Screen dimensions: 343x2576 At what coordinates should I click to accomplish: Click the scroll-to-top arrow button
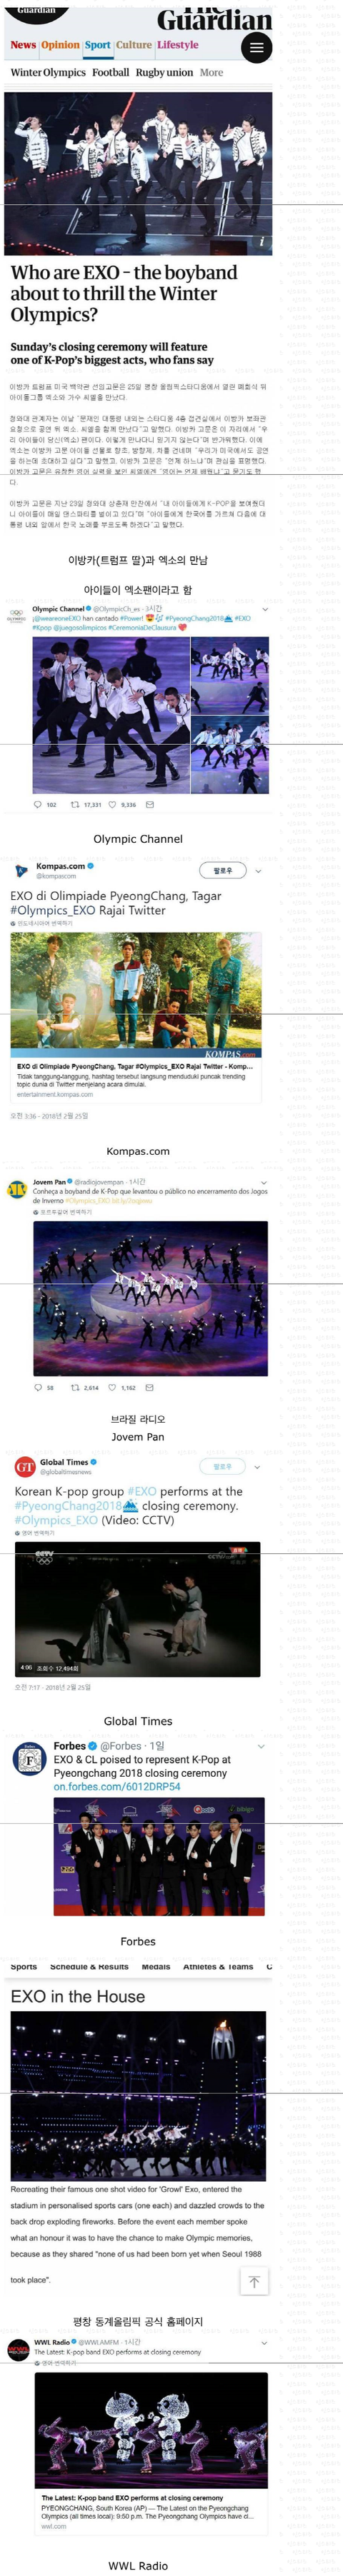pyautogui.click(x=254, y=2281)
